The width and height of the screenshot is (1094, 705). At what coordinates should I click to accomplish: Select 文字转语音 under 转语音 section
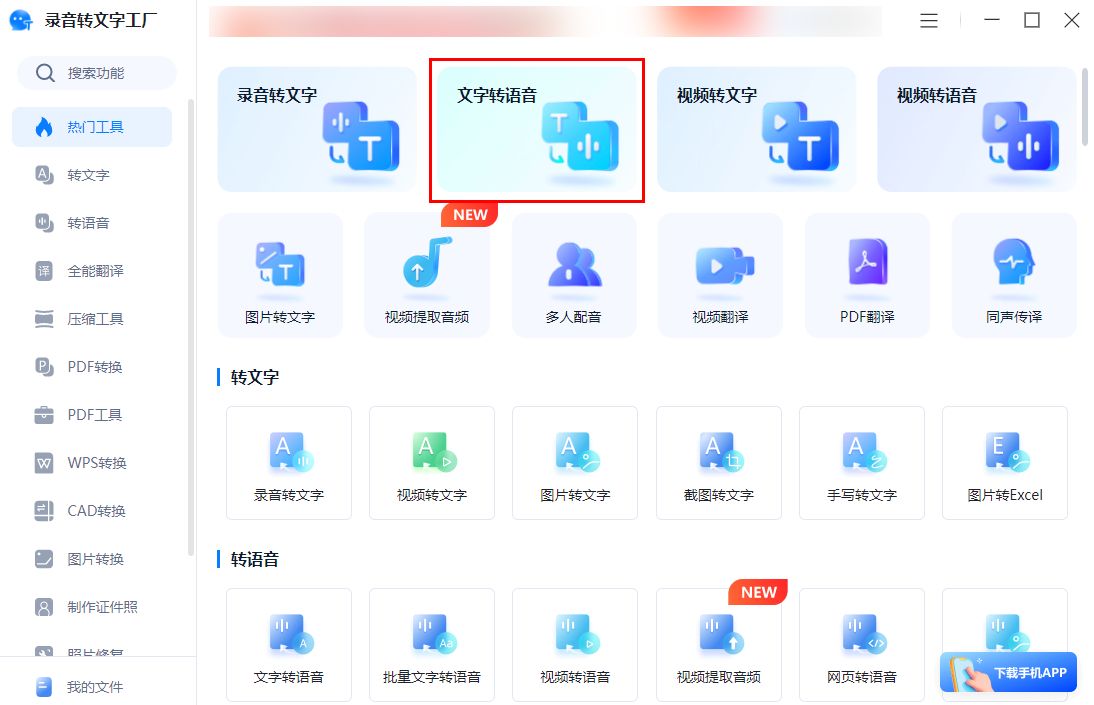289,645
